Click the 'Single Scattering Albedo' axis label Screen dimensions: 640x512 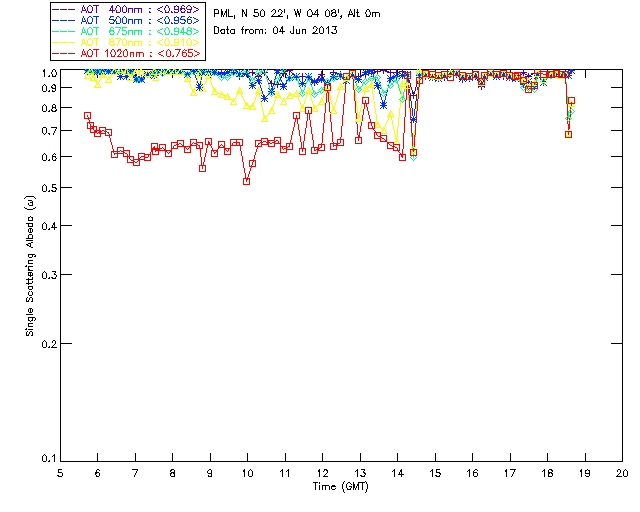(x=30, y=266)
